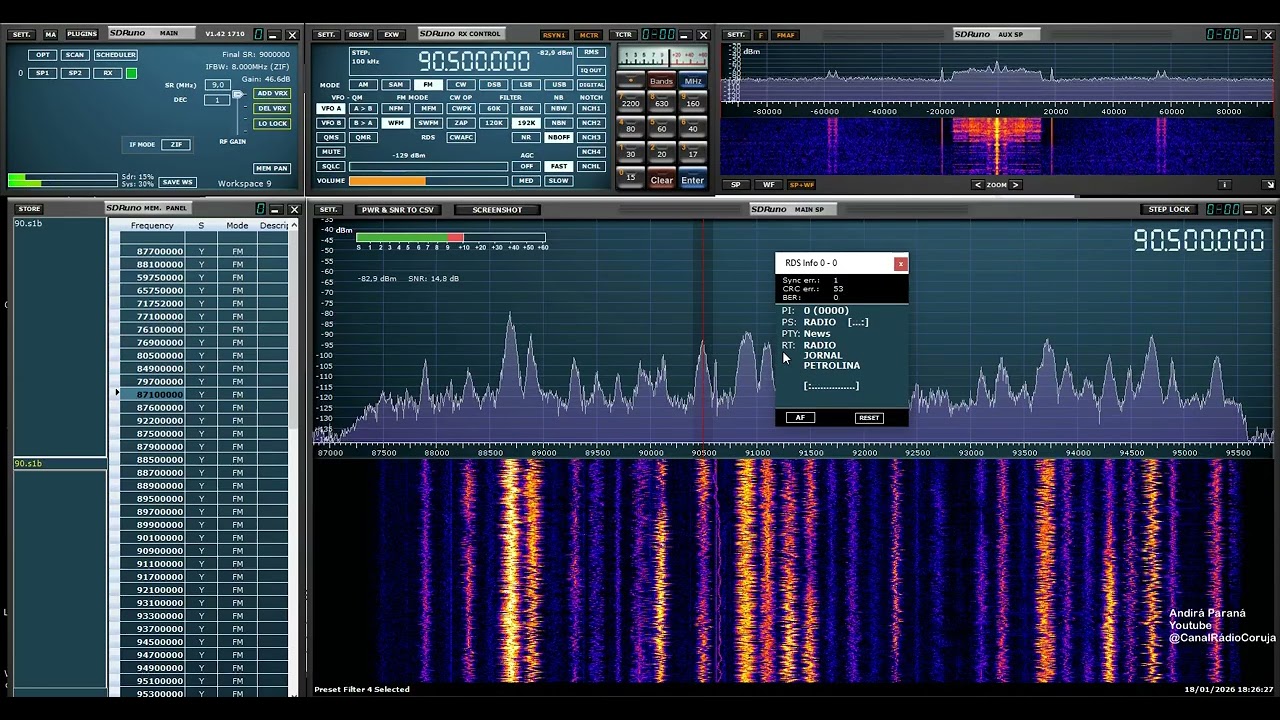
Task: Click the SAVE WS button
Action: 177,182
